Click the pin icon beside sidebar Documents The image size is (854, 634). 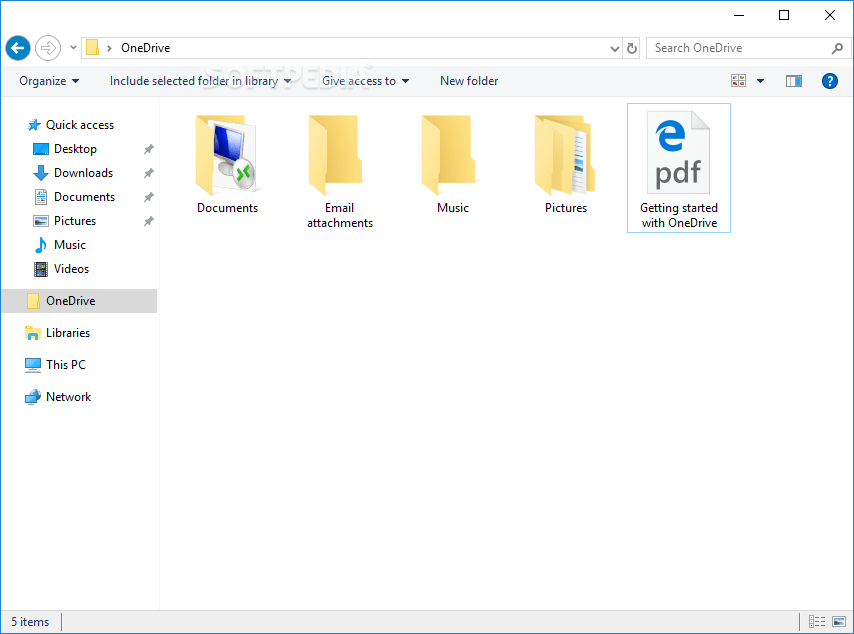pos(149,197)
